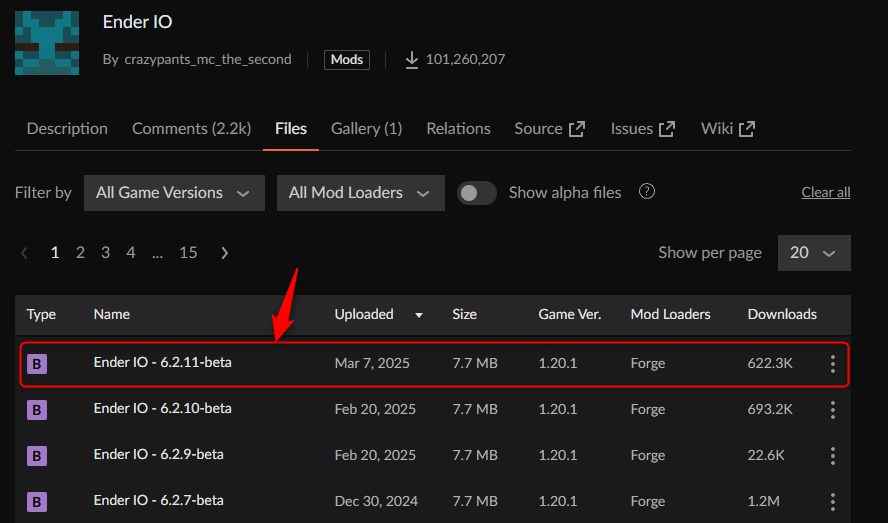Click the download count arrow icon
This screenshot has width=888, height=523.
pyautogui.click(x=412, y=59)
